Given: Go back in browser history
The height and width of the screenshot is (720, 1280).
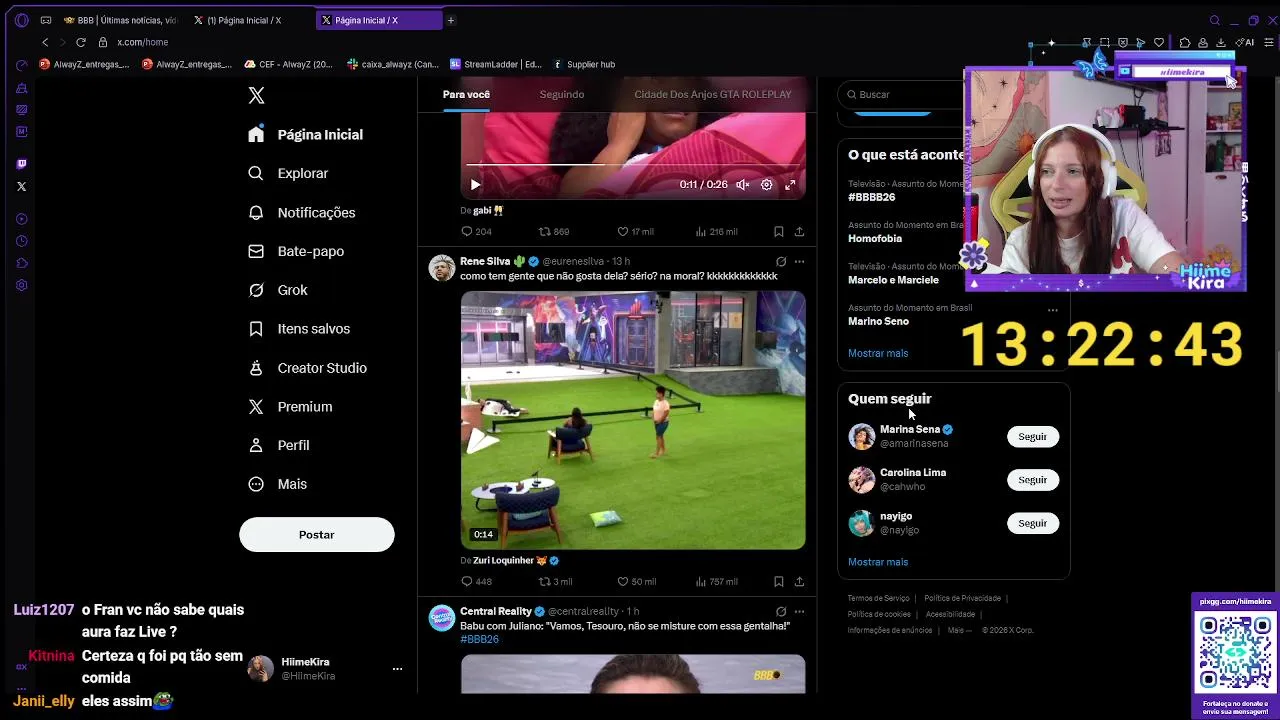Looking at the screenshot, I should coord(45,42).
